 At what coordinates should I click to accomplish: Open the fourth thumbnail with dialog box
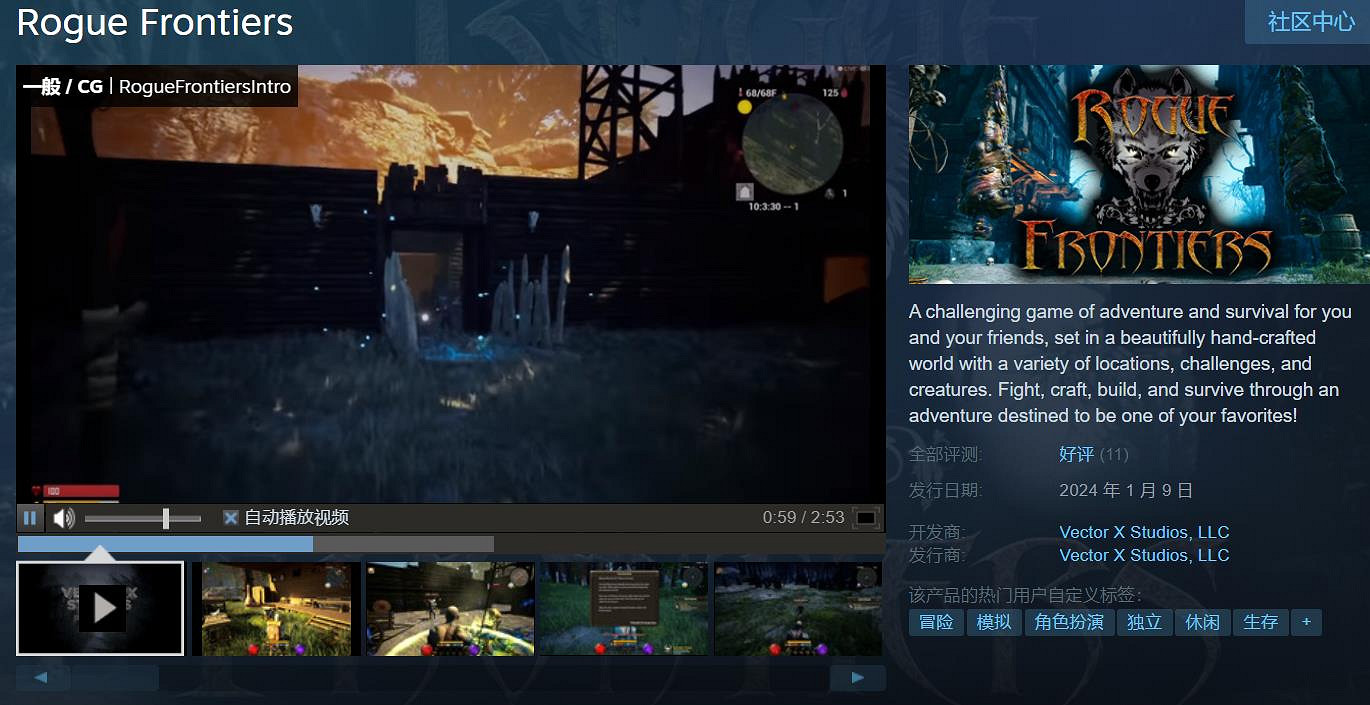[x=623, y=608]
